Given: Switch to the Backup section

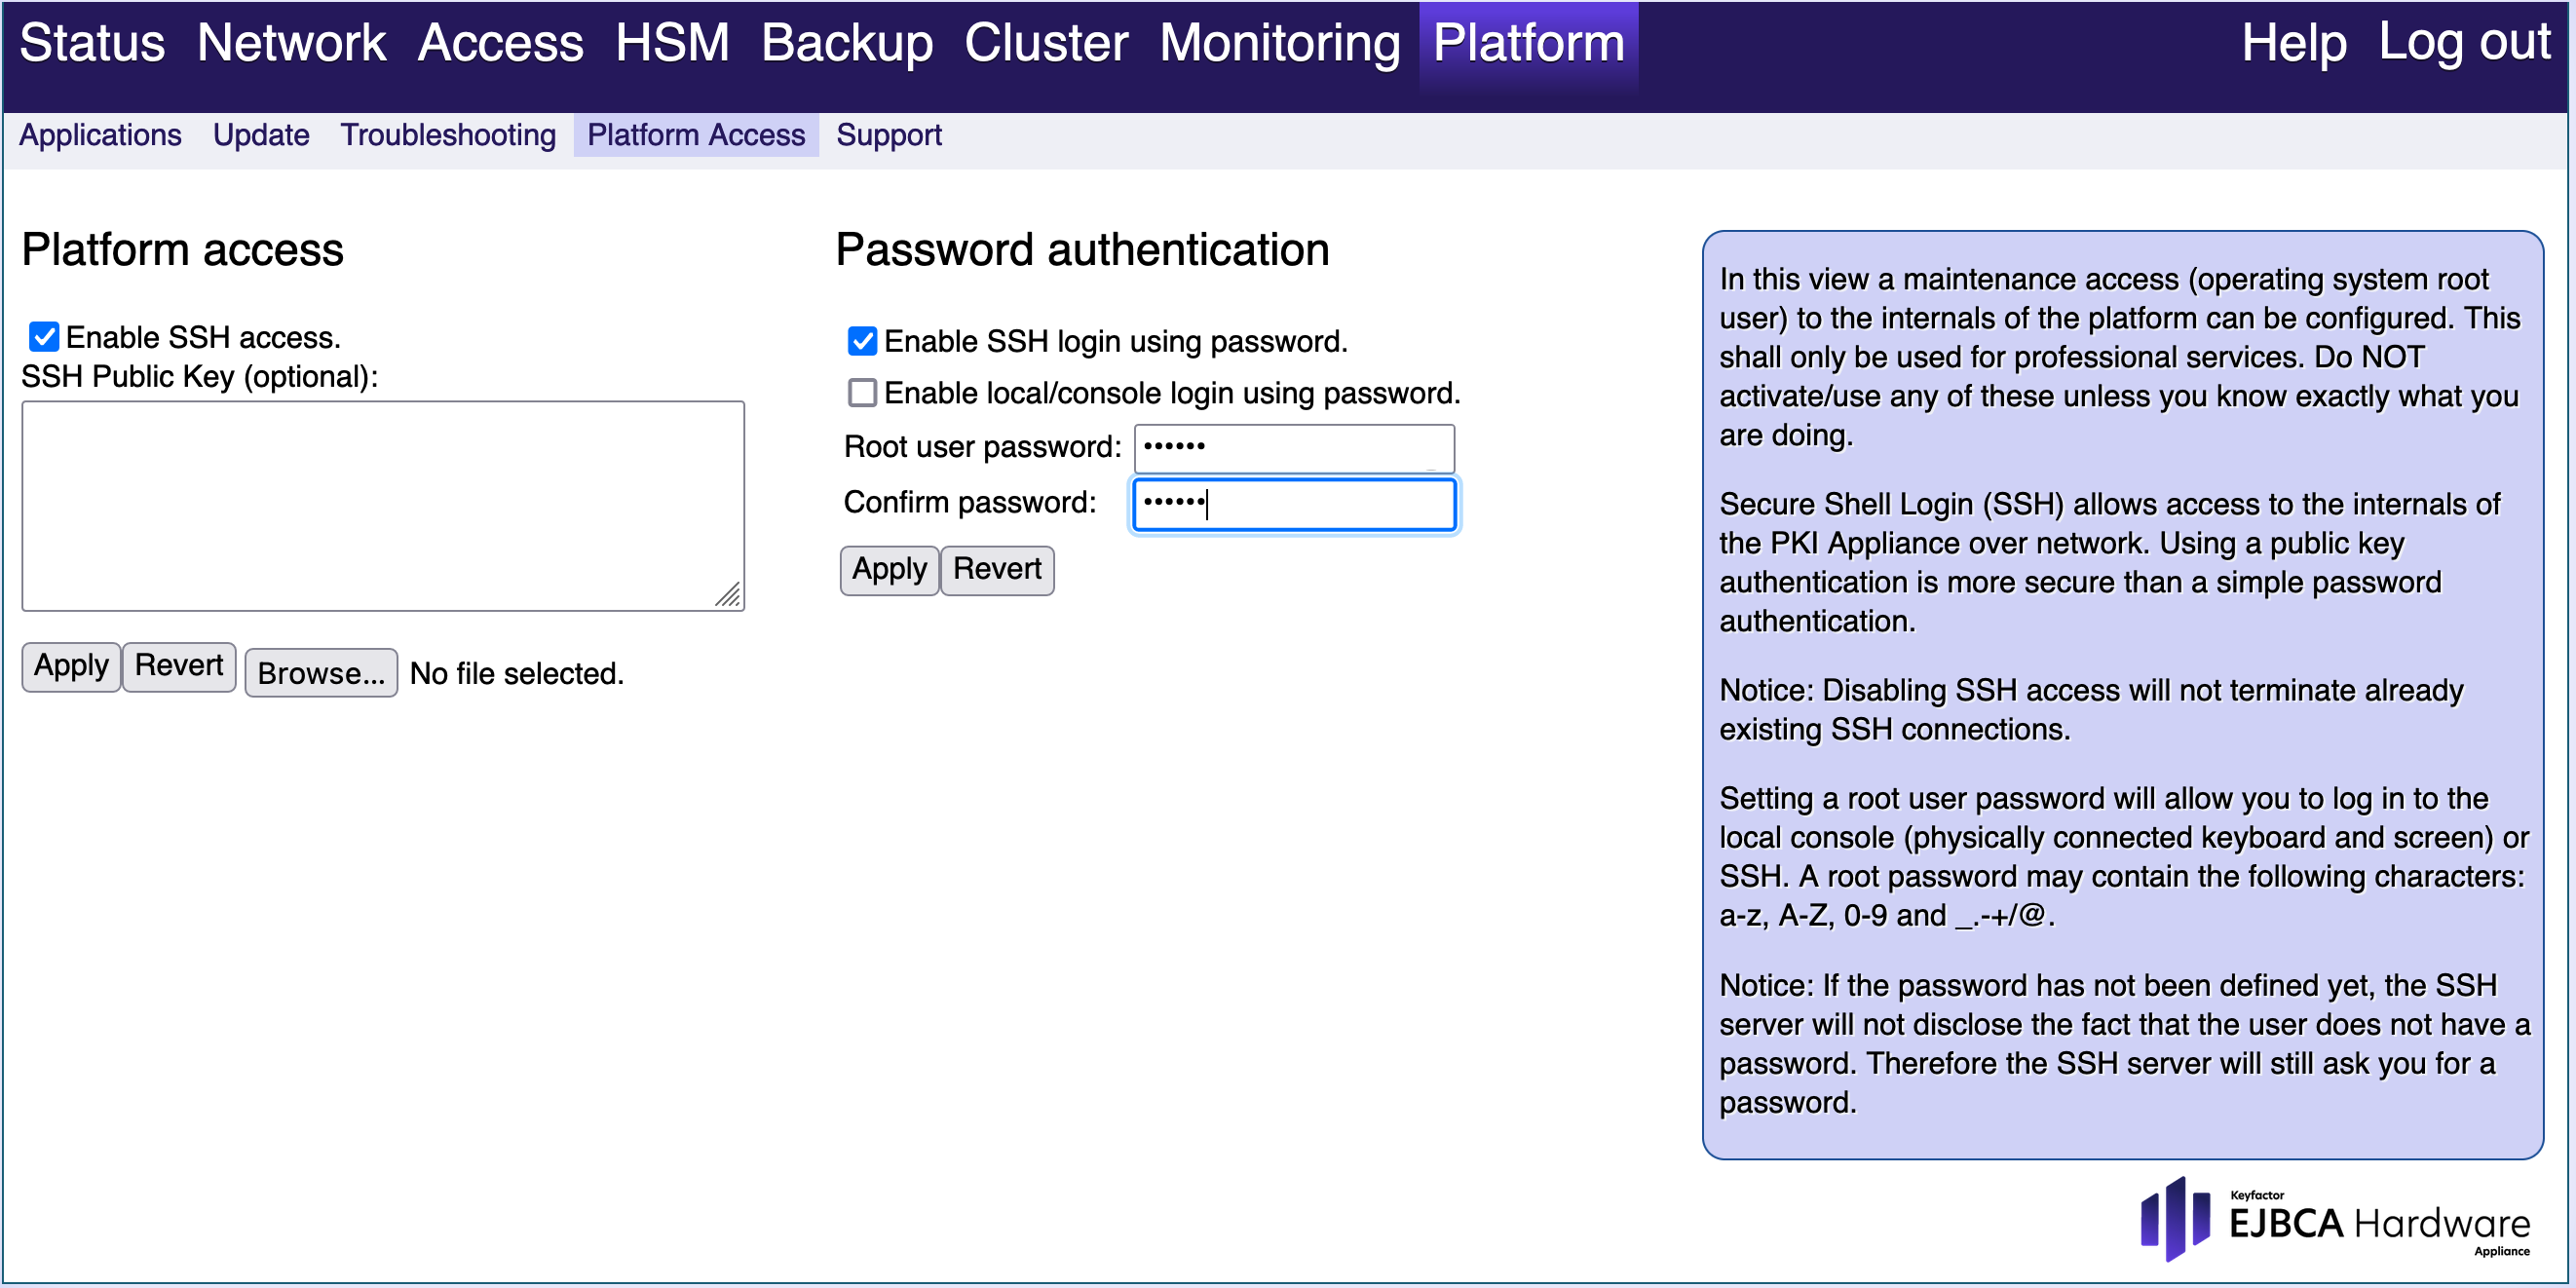Looking at the screenshot, I should [x=846, y=44].
